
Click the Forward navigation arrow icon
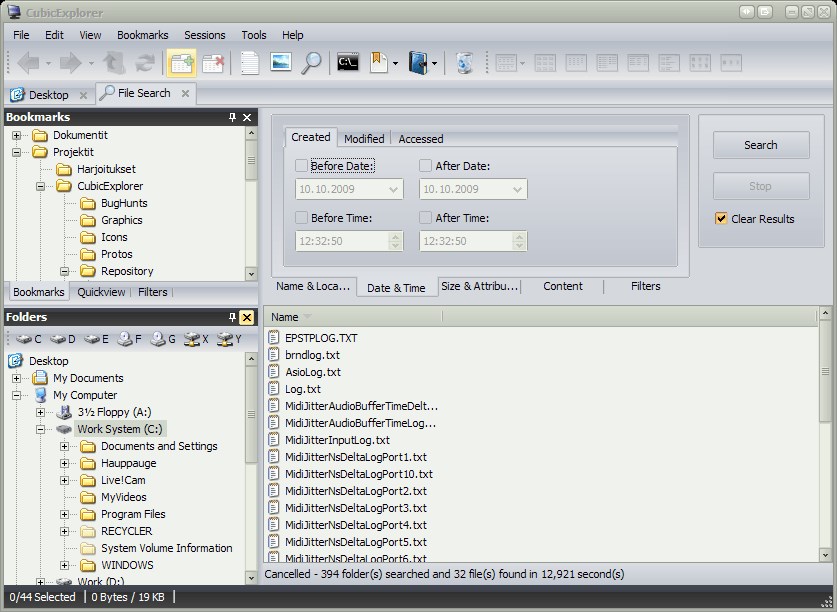point(71,63)
